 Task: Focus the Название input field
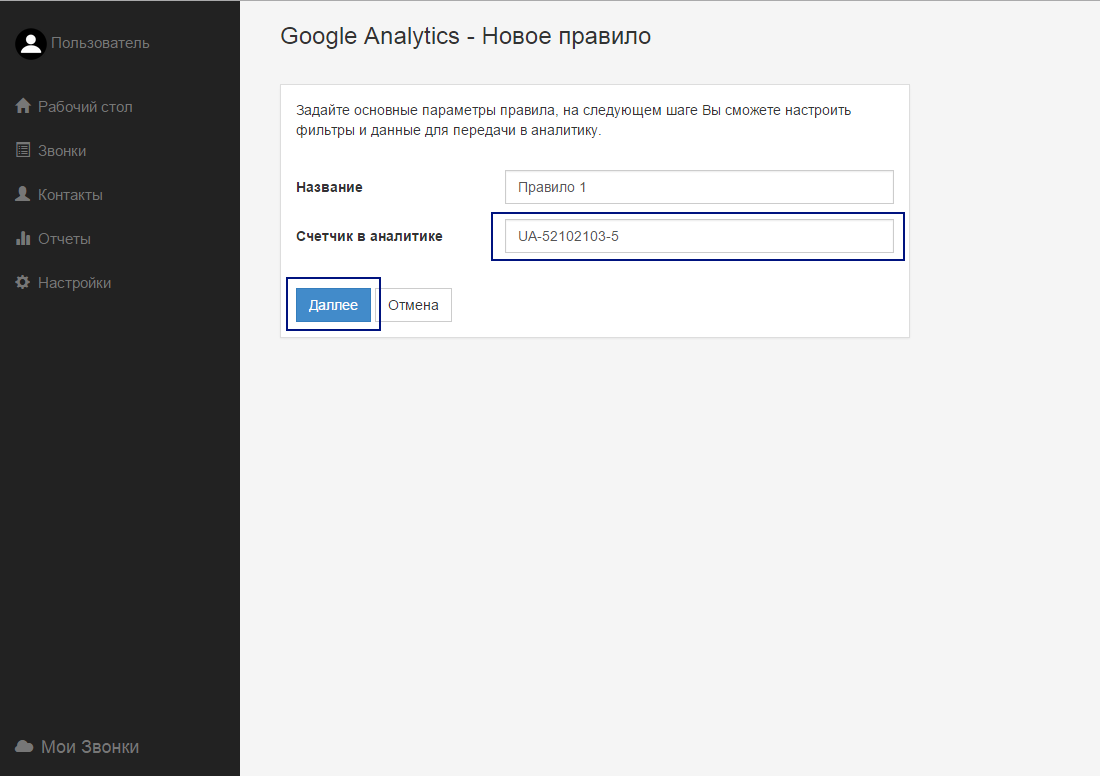(x=699, y=187)
